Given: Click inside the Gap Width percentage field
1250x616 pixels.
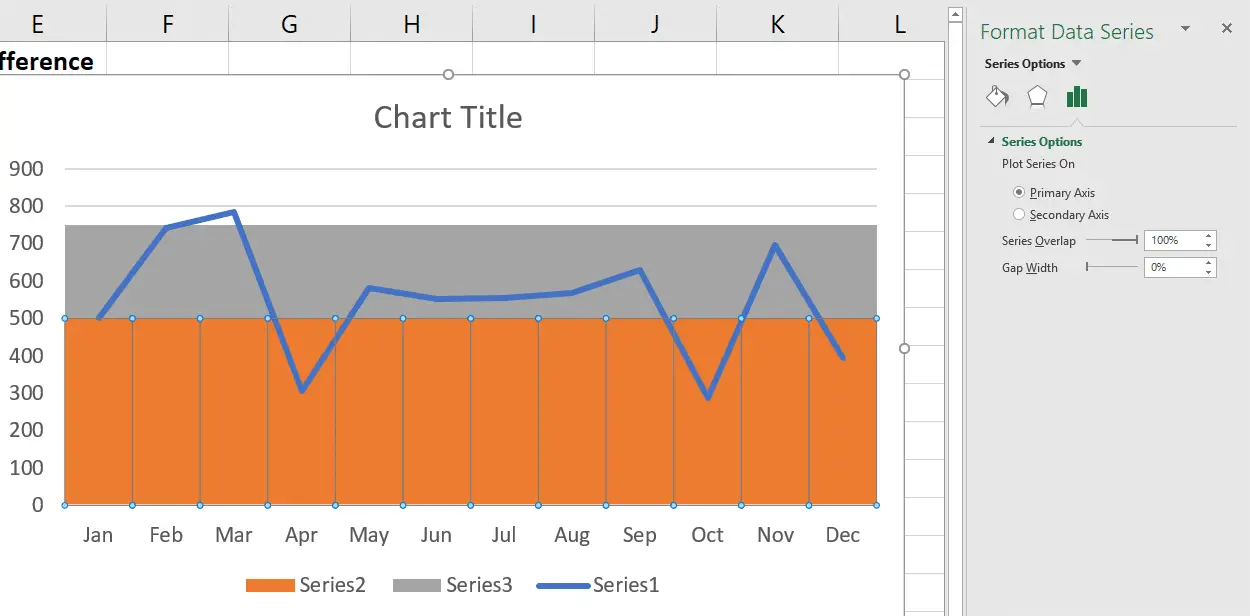Looking at the screenshot, I should [1172, 267].
